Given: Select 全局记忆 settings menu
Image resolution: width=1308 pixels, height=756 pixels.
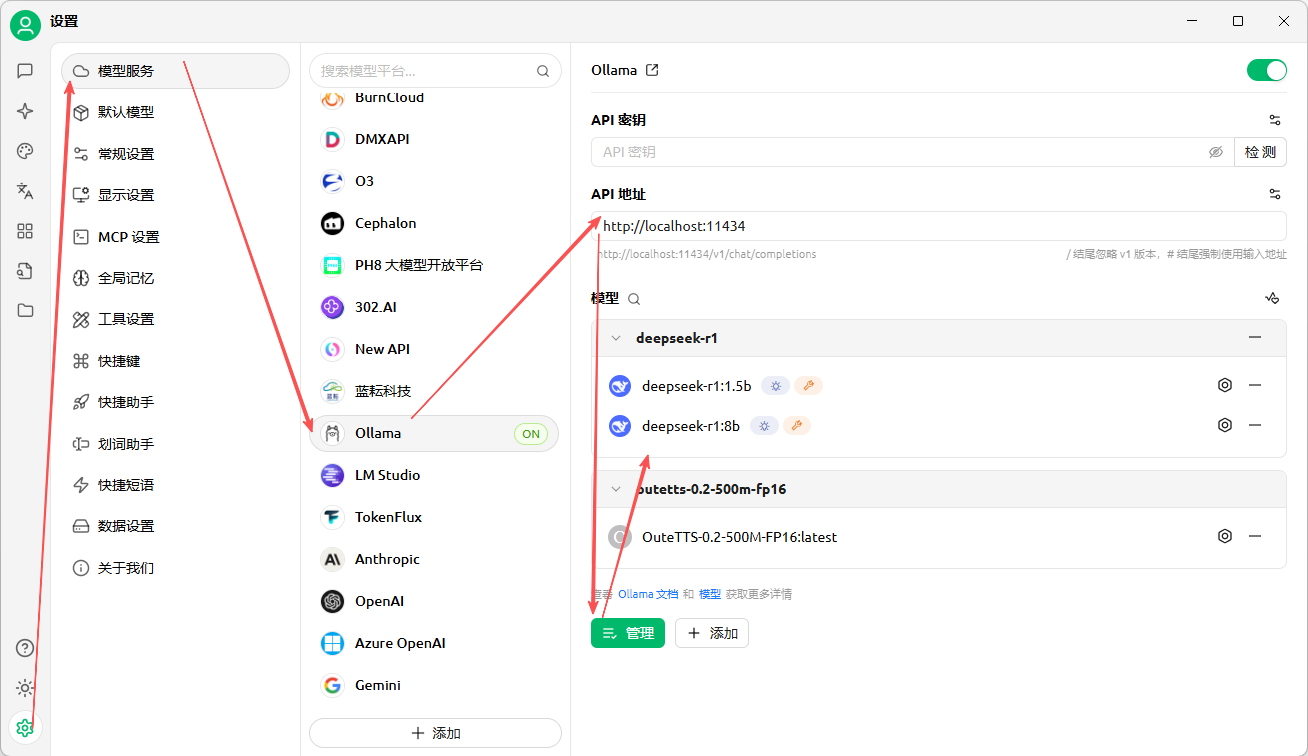Looking at the screenshot, I should tap(175, 278).
